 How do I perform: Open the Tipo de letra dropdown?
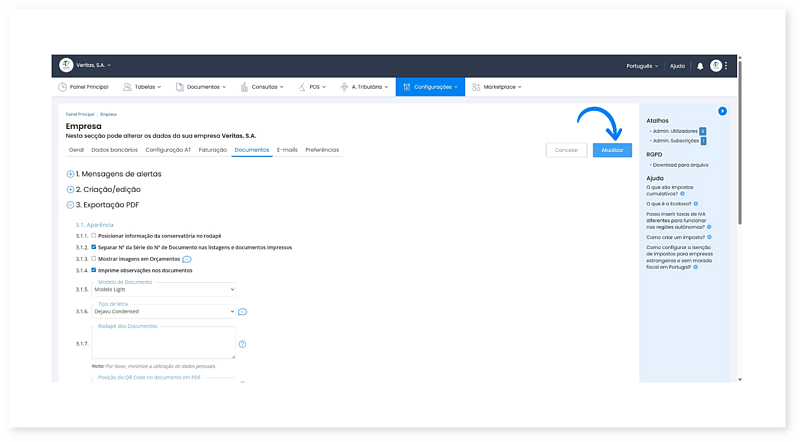163,311
